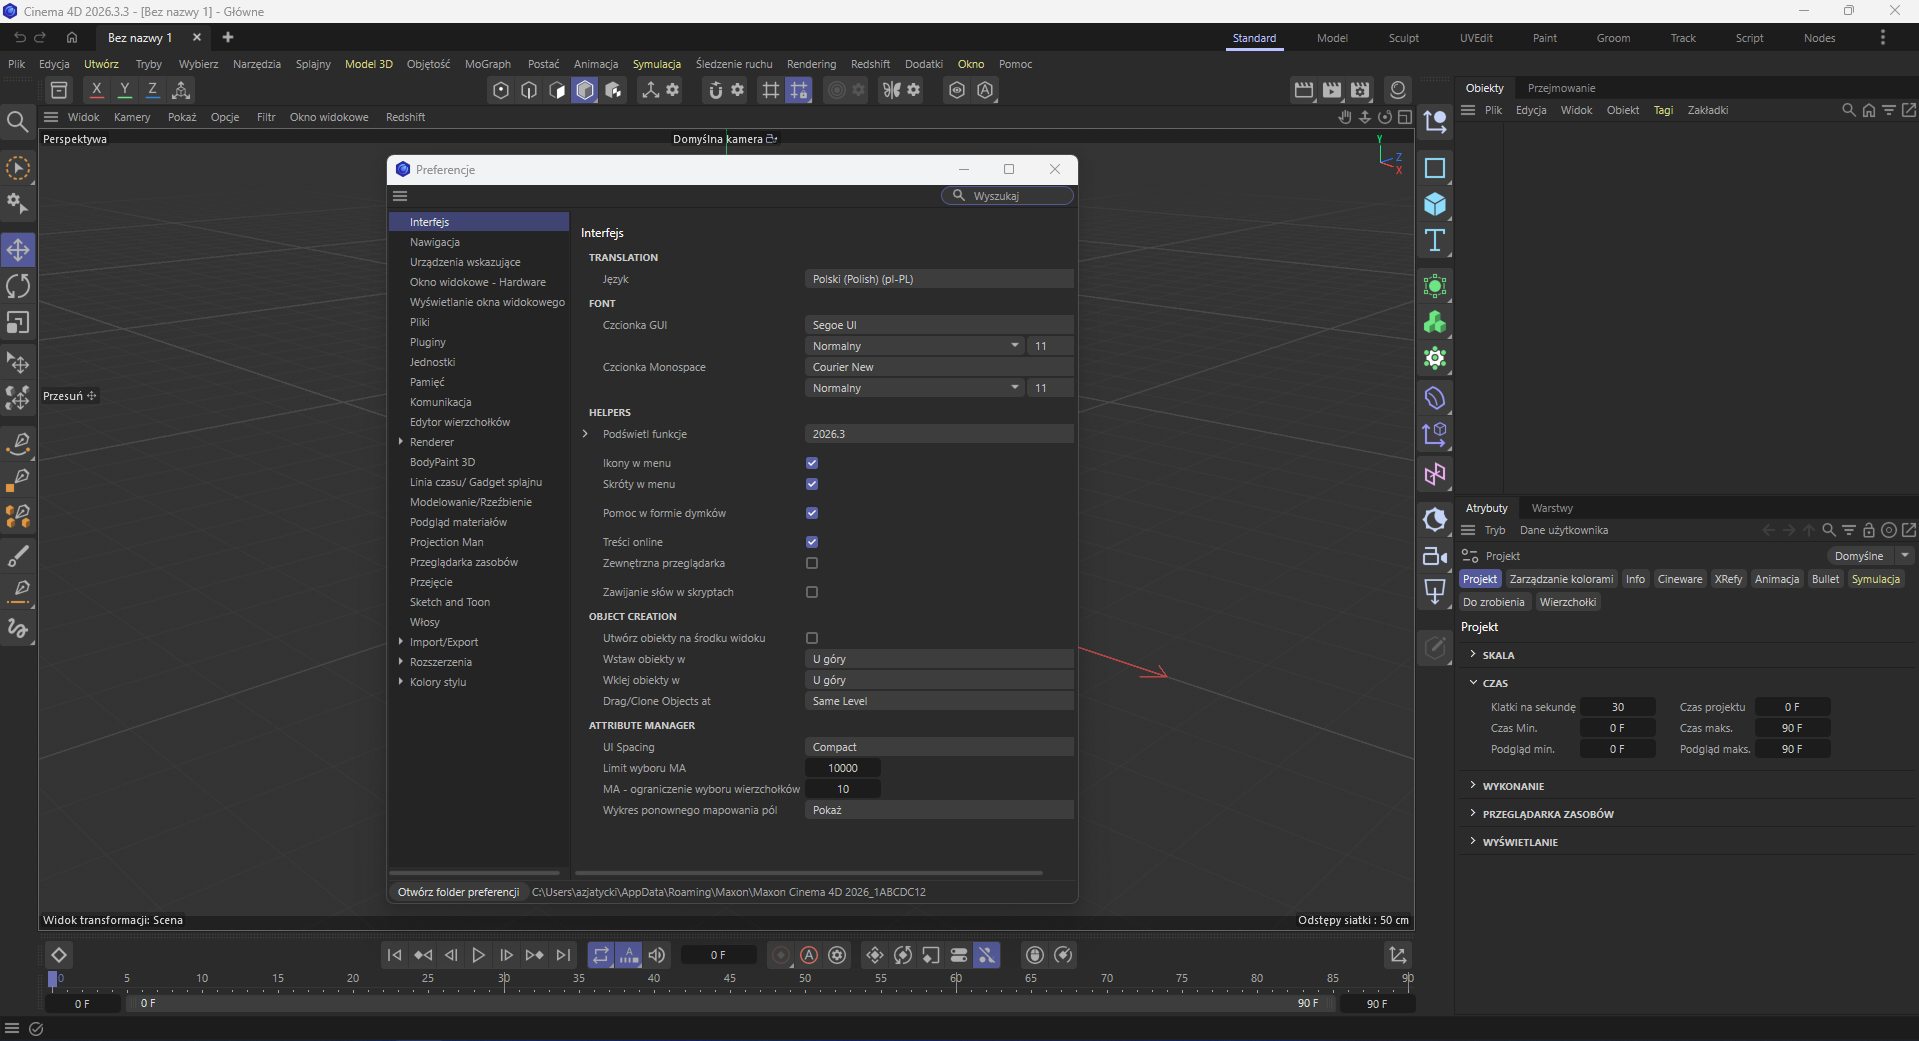Toggle the Z axis lock icon
The width and height of the screenshot is (1919, 1041).
[x=152, y=90]
